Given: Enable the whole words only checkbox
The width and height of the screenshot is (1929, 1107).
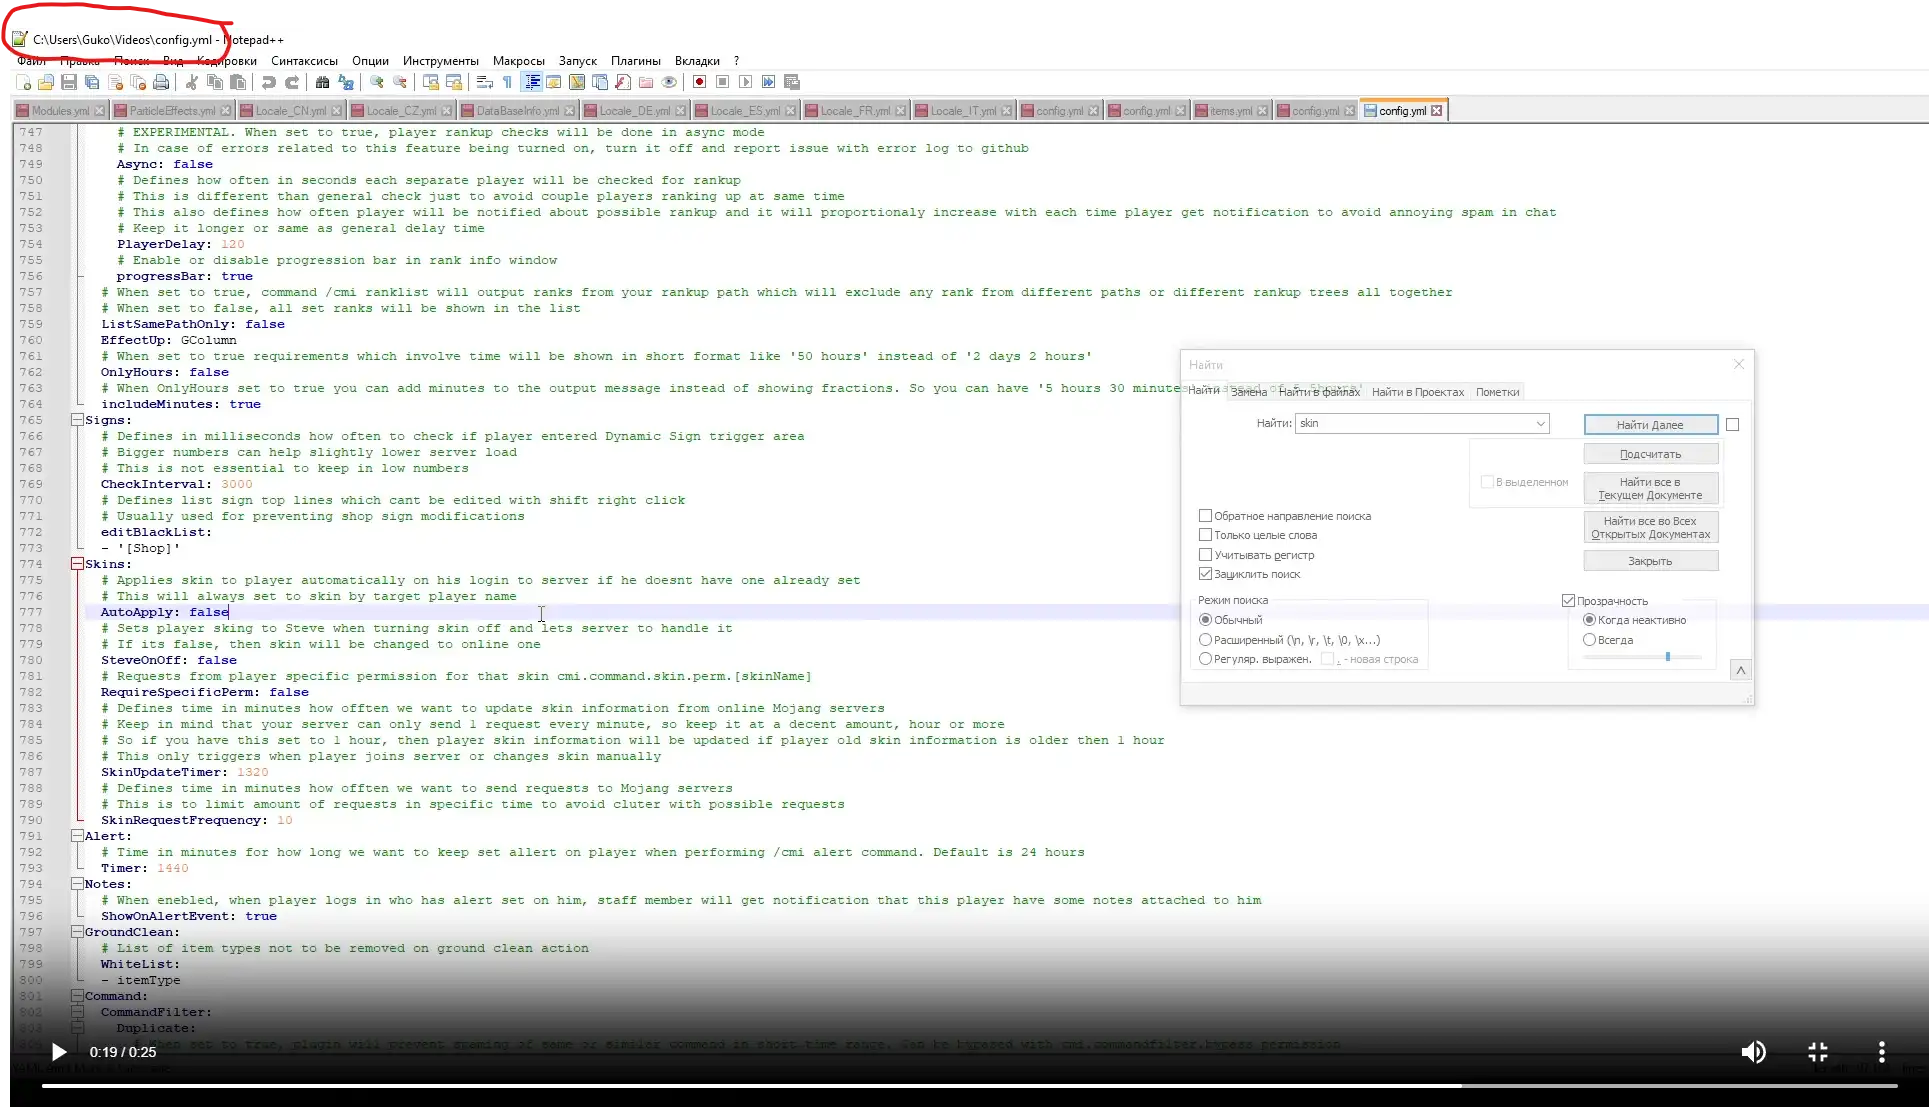Looking at the screenshot, I should (1205, 535).
